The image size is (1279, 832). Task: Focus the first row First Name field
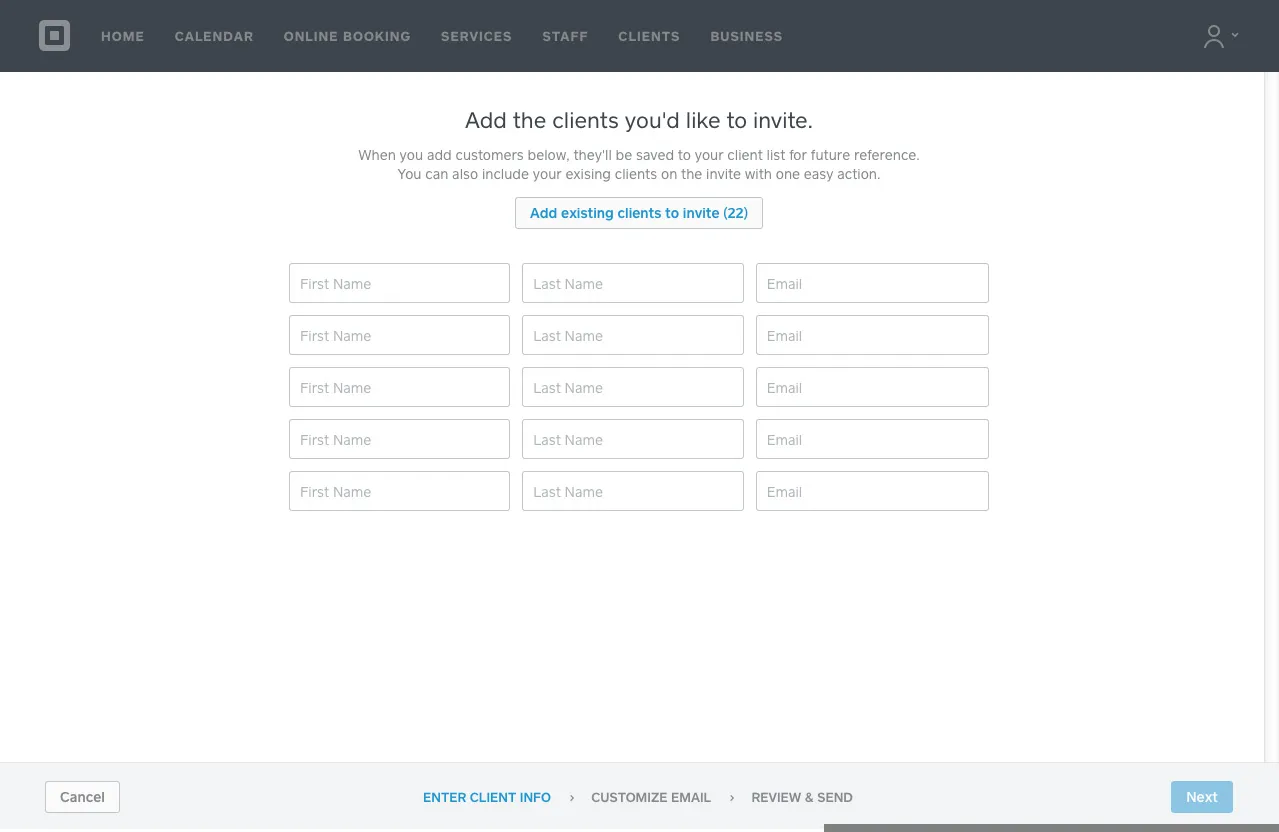click(x=399, y=284)
